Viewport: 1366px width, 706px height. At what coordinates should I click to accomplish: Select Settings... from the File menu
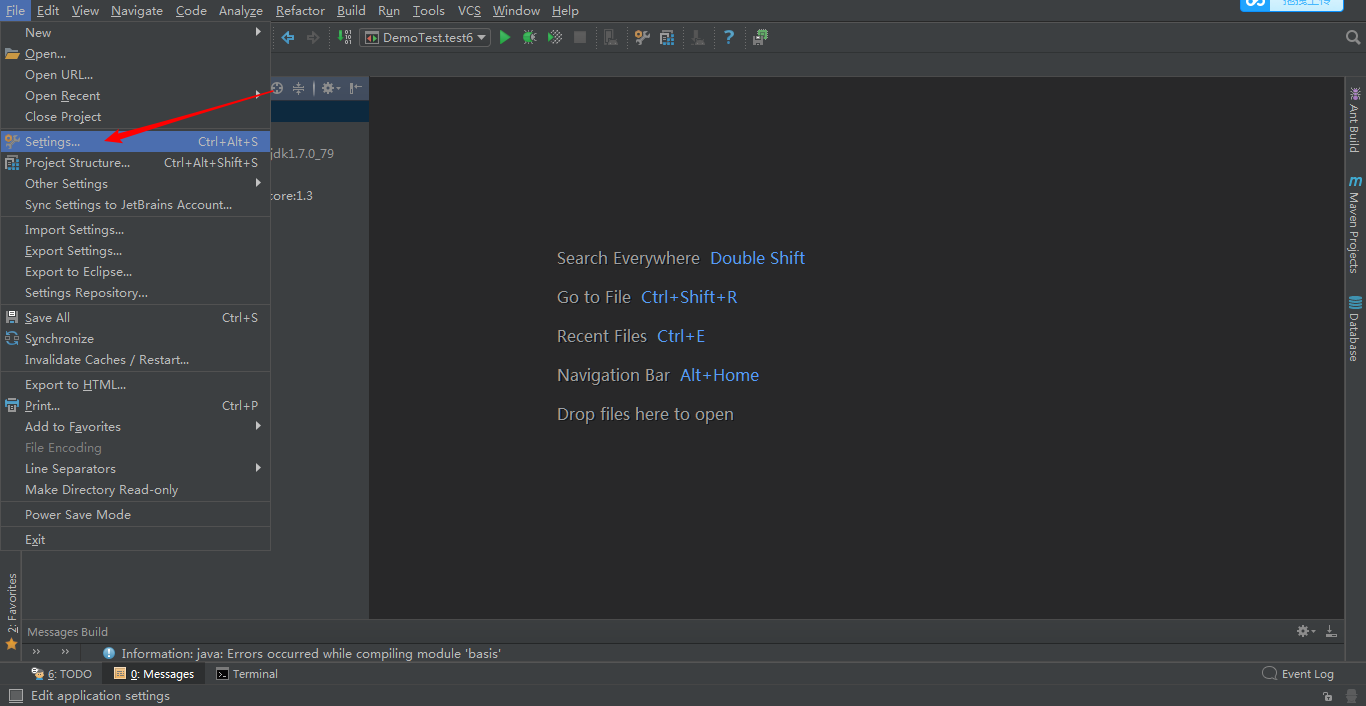pos(52,142)
